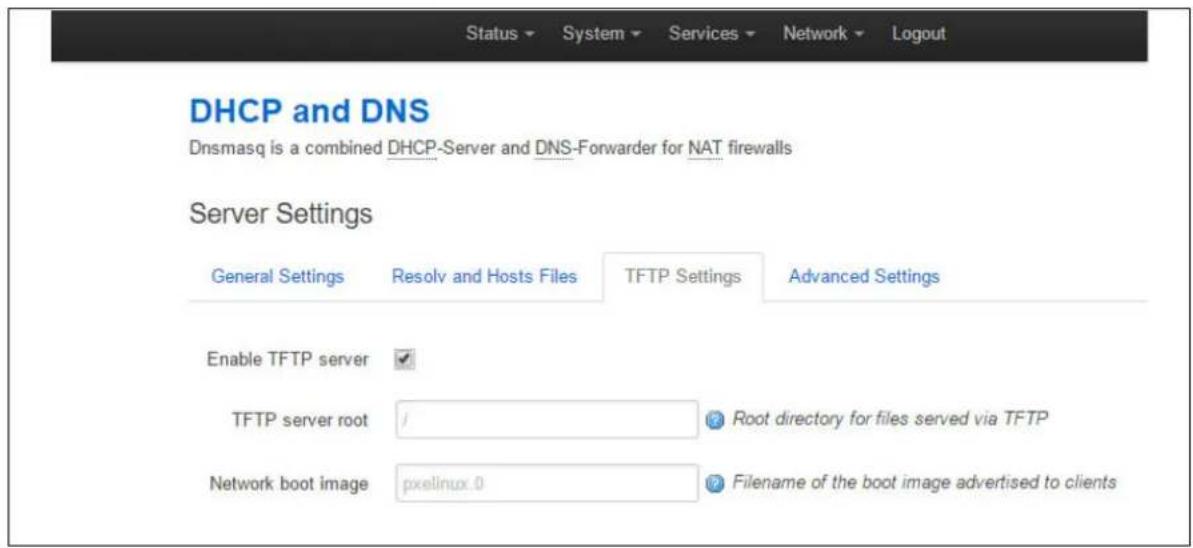Click the "Enable TFTP server" label

[x=288, y=358]
